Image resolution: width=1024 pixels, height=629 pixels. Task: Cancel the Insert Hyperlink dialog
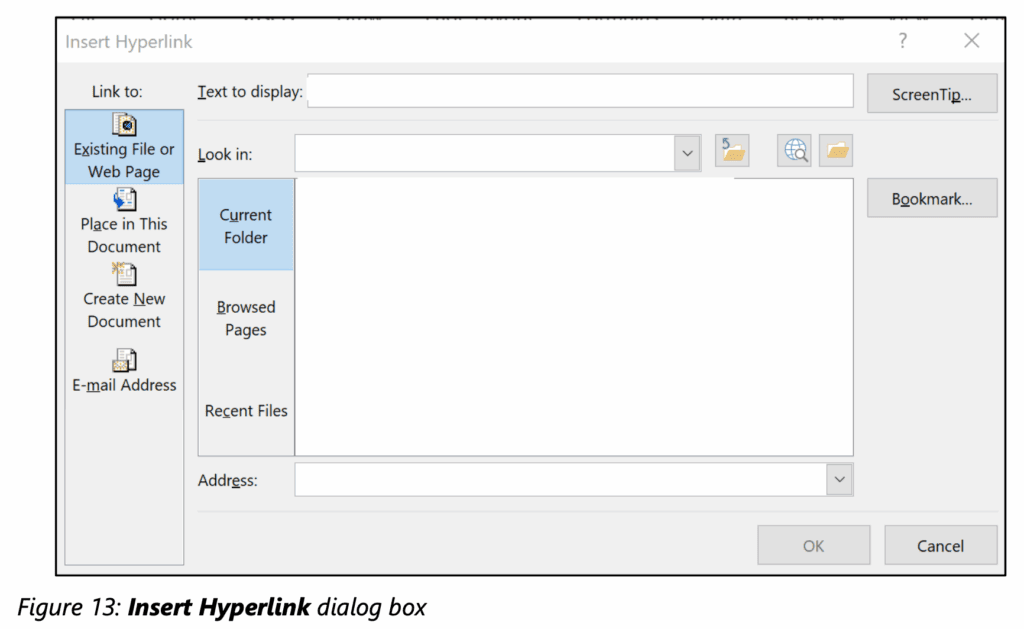click(939, 545)
